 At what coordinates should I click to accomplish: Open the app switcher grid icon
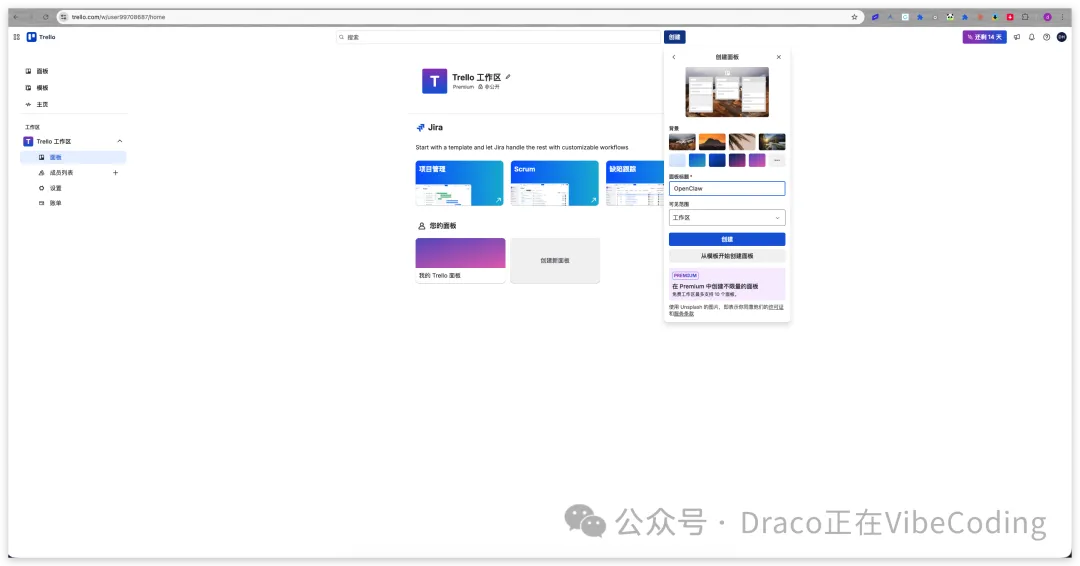16,37
